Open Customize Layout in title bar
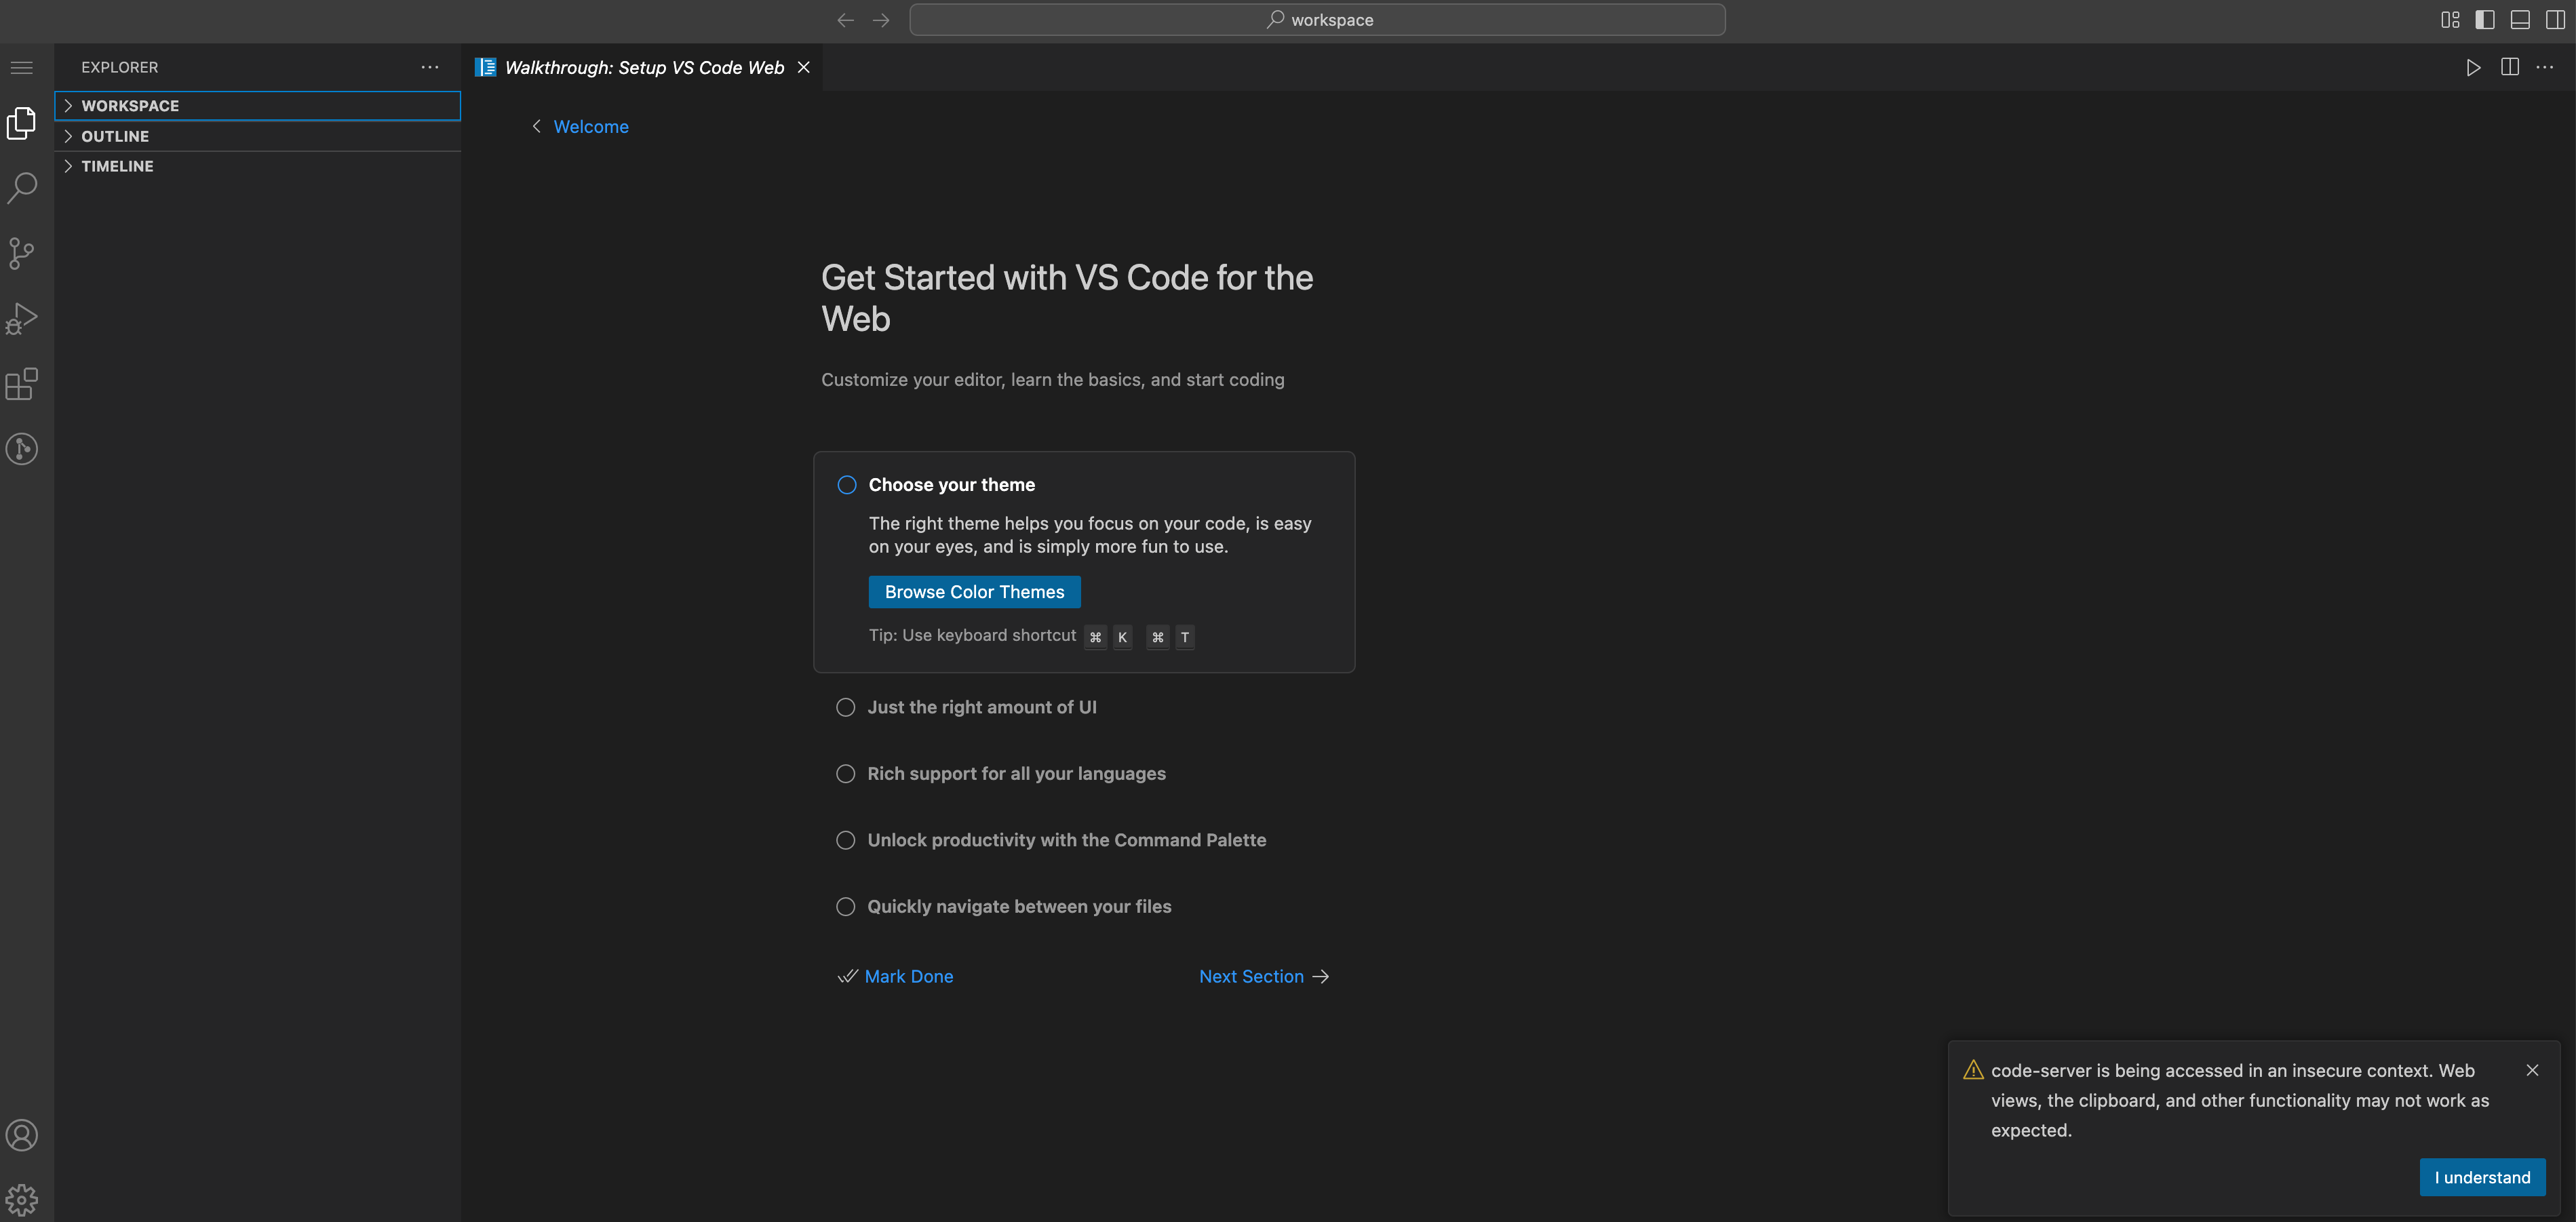2576x1222 pixels. [x=2450, y=20]
